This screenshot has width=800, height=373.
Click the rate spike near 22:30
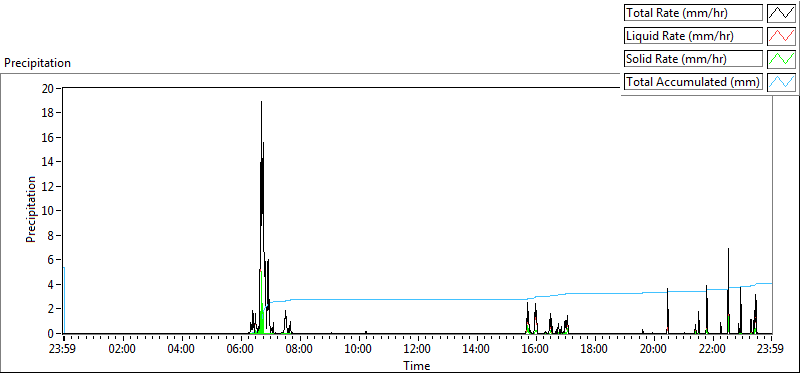coord(728,249)
